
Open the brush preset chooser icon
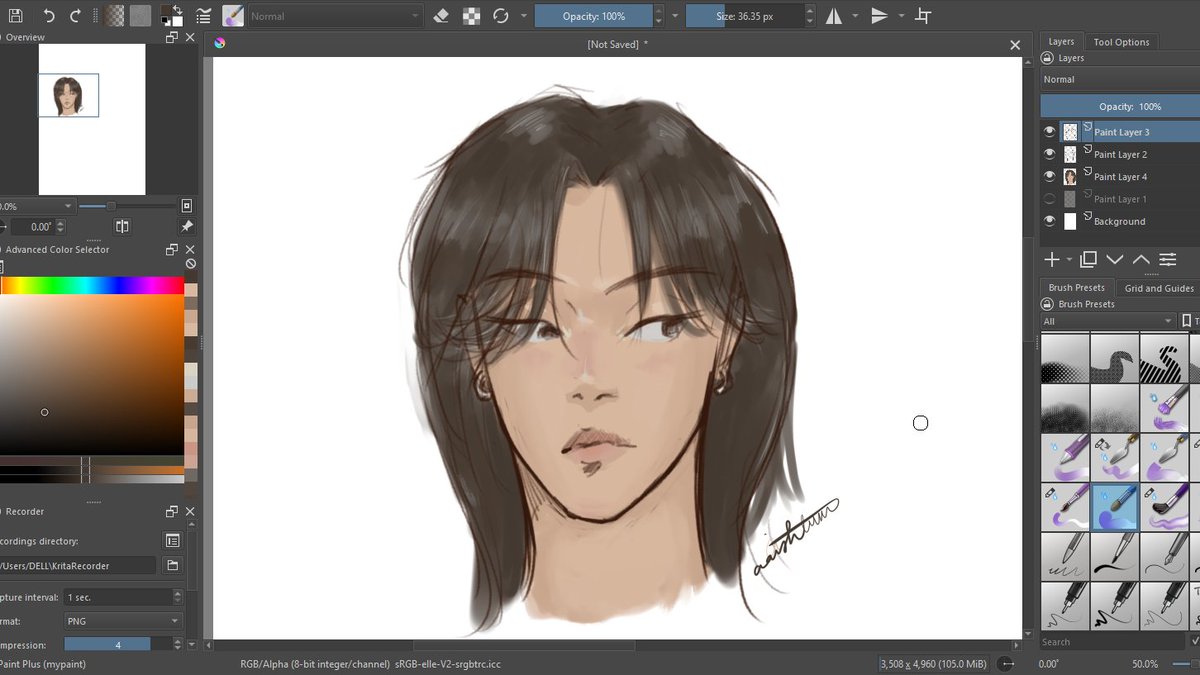coord(233,16)
